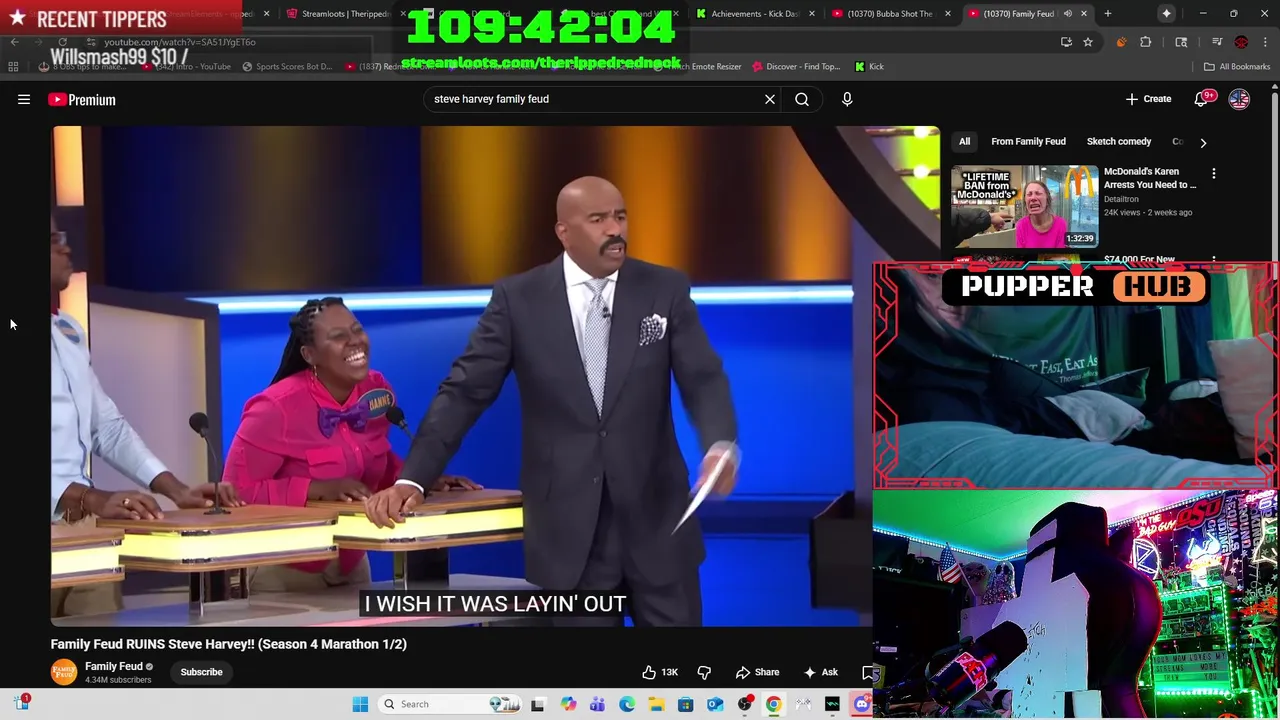The width and height of the screenshot is (1280, 720).
Task: Close the Bubba Shot The tab
Action: point(948,14)
